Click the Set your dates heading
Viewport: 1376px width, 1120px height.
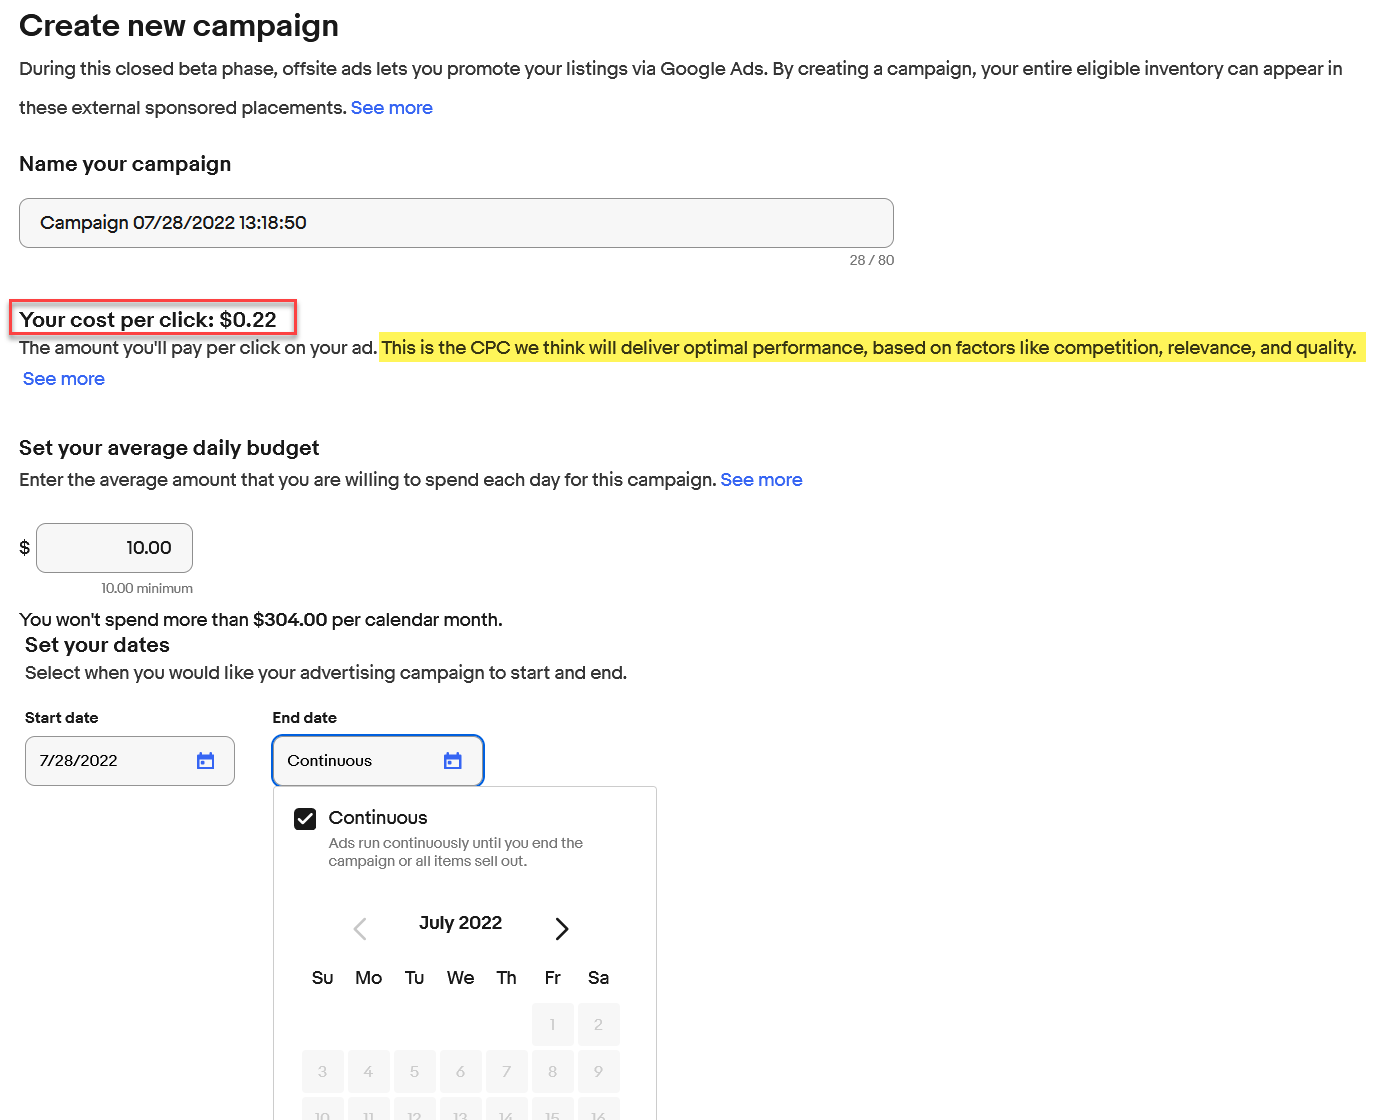97,645
